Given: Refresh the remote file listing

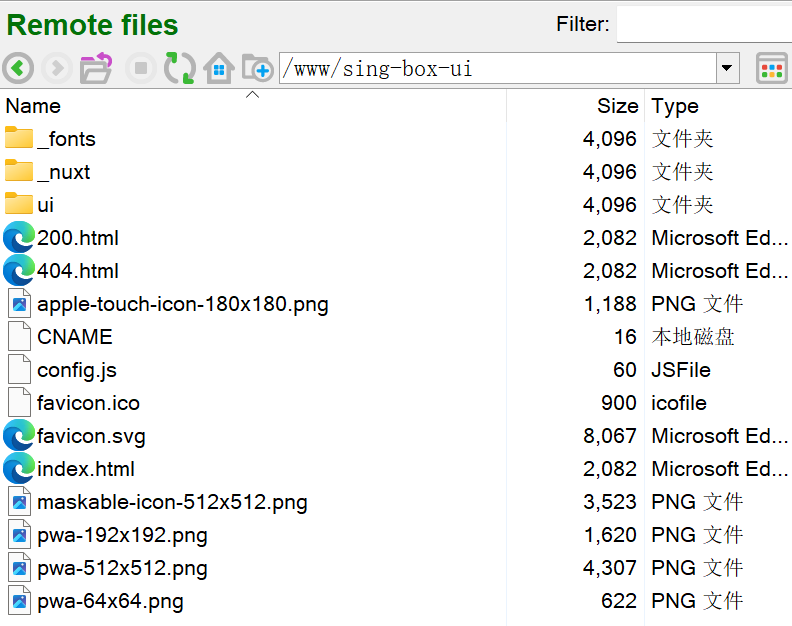Looking at the screenshot, I should coord(180,68).
